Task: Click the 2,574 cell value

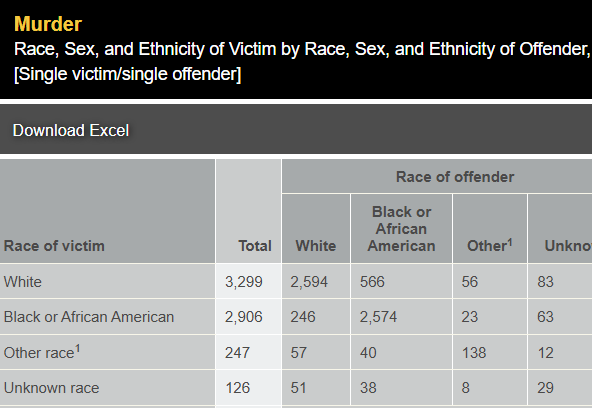Action: tap(378, 317)
